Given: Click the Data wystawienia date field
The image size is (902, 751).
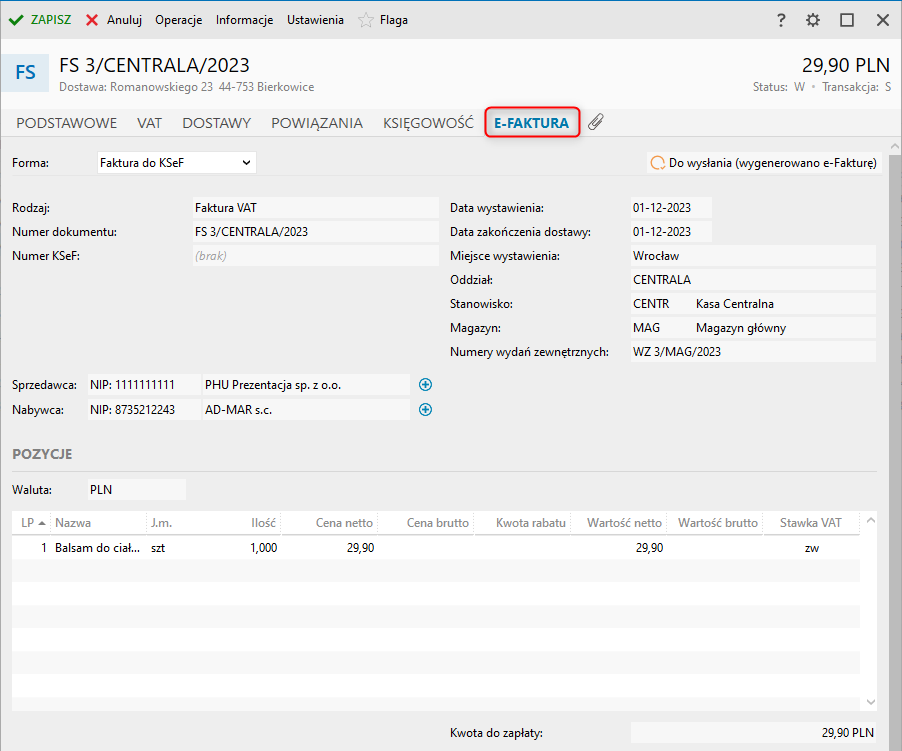Looking at the screenshot, I should click(x=671, y=208).
